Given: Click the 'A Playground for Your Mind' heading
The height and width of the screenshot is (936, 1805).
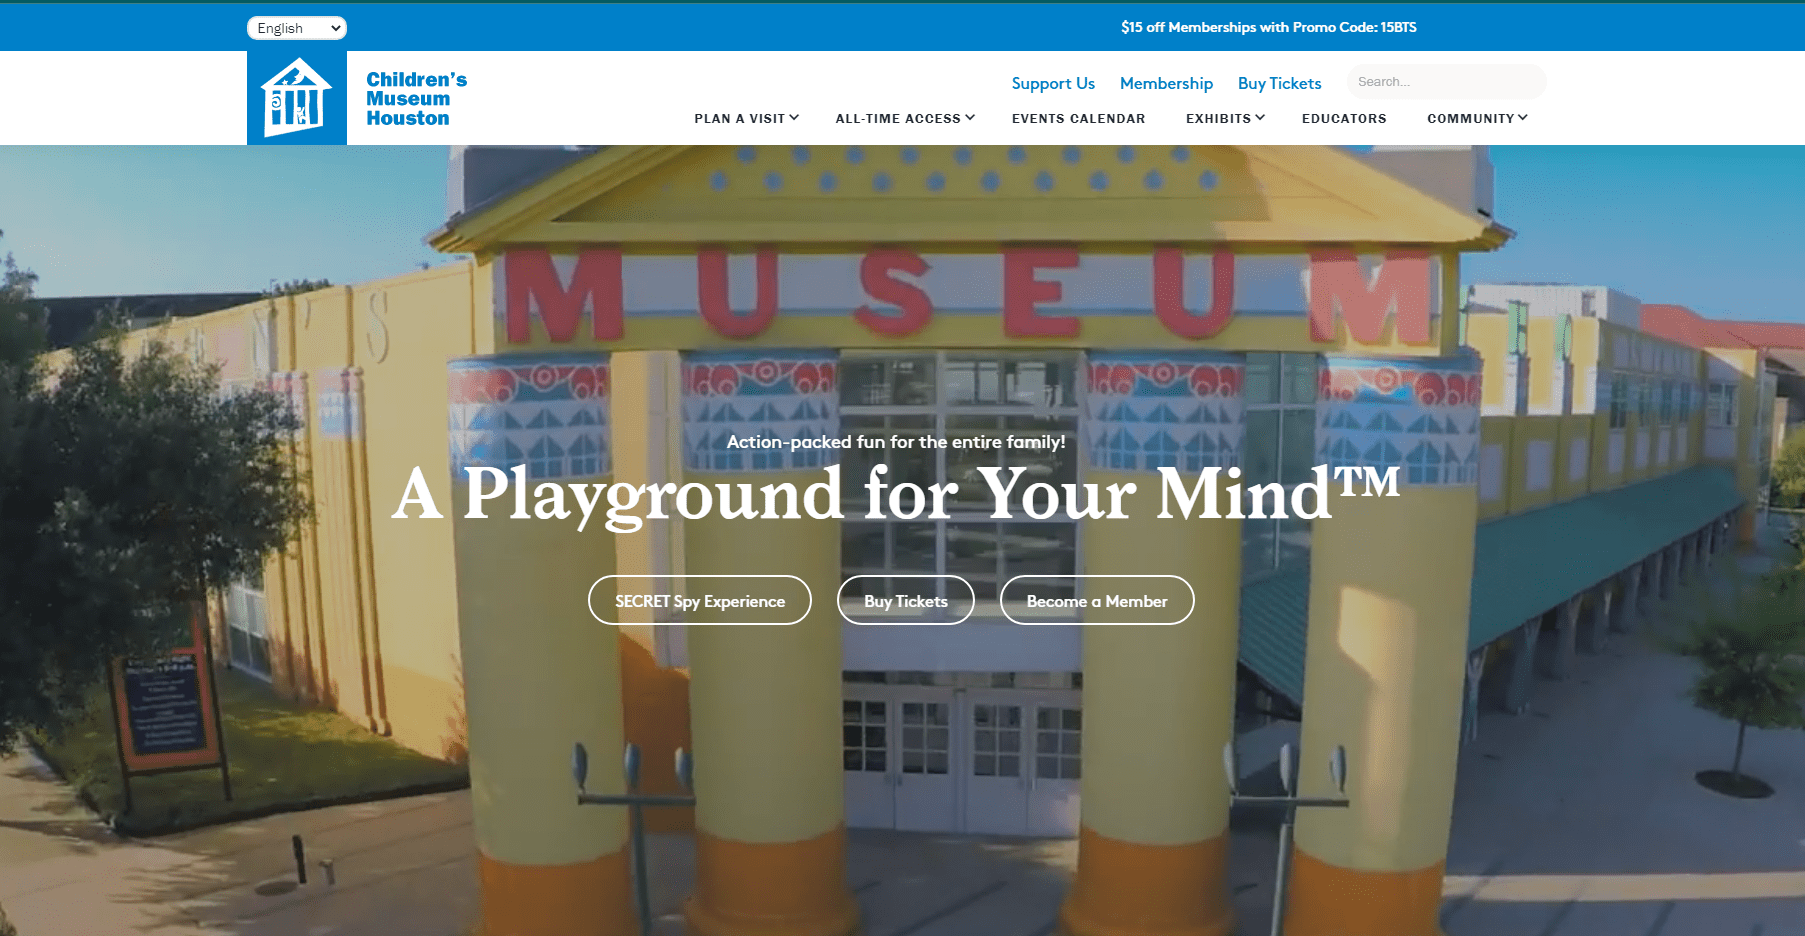Looking at the screenshot, I should (896, 495).
